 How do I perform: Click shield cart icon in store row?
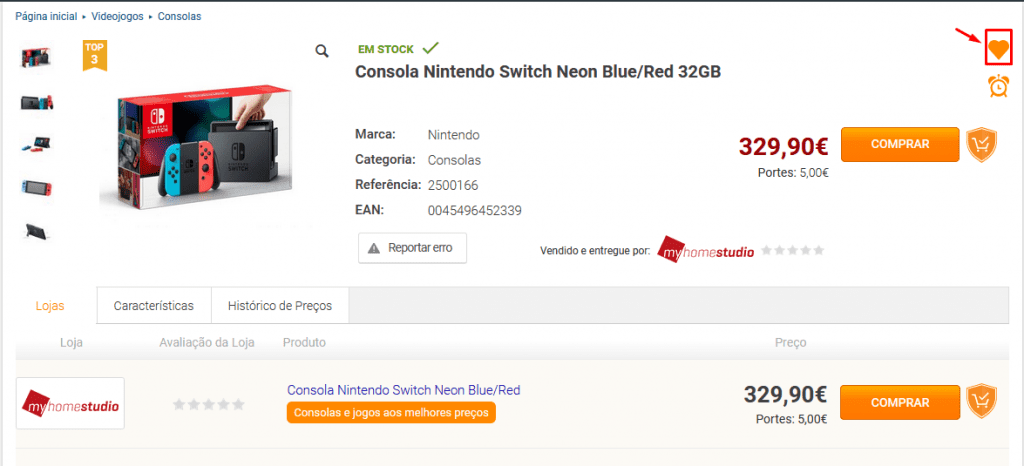point(982,402)
